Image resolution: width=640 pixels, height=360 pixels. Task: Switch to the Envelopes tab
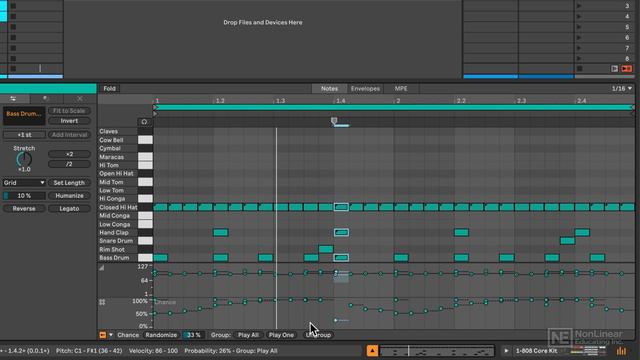[x=365, y=89]
